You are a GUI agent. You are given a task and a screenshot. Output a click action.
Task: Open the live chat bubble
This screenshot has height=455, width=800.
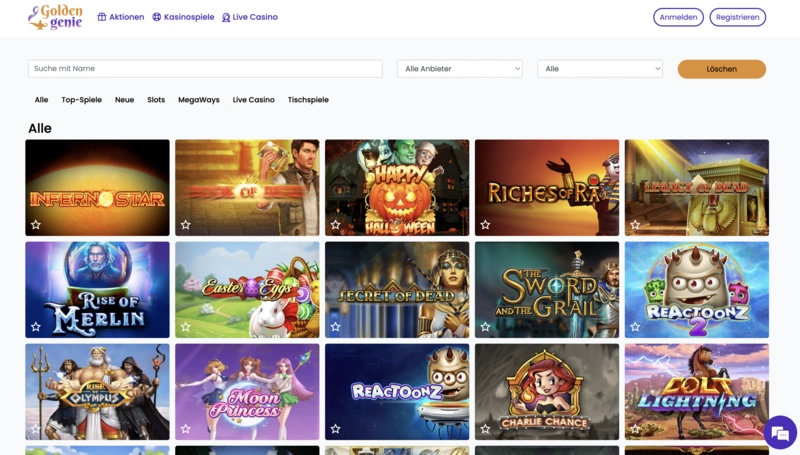pos(780,433)
